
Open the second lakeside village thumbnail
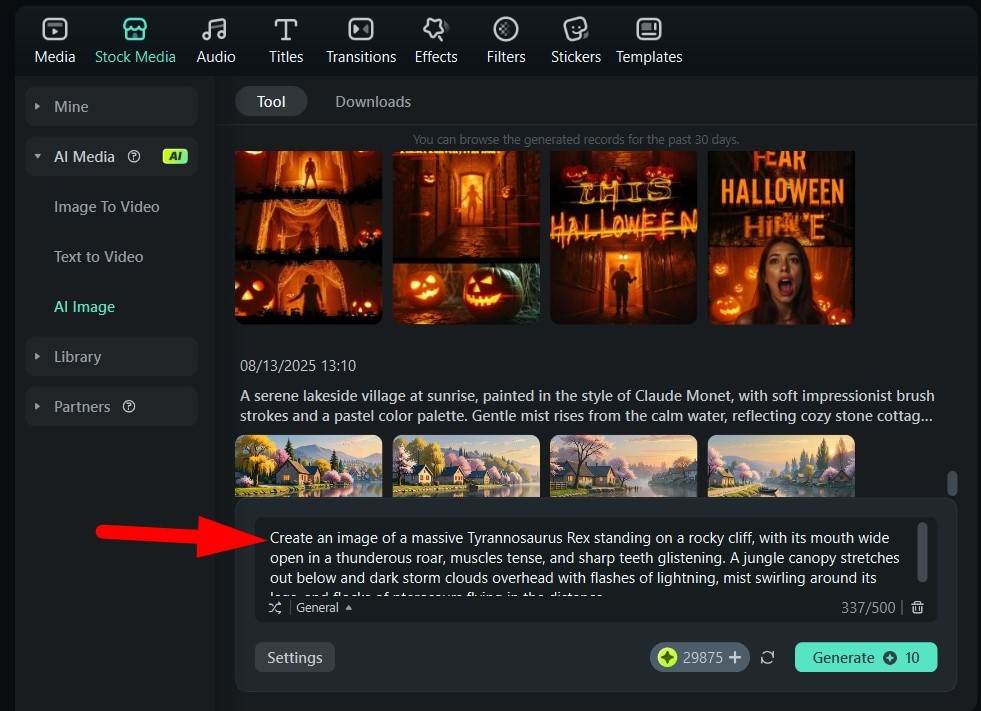[466, 466]
